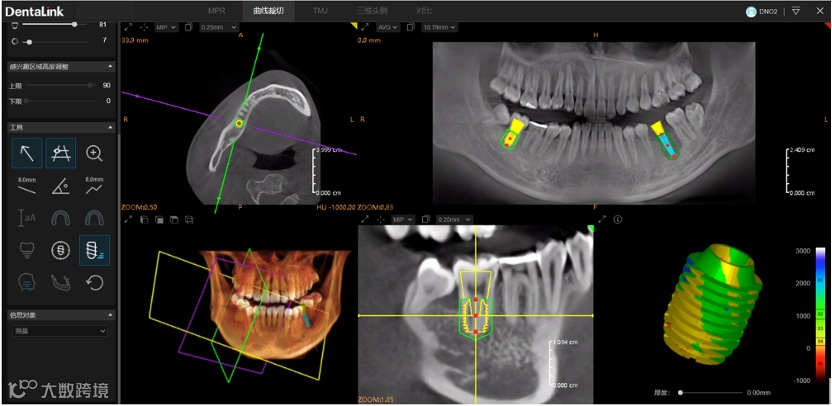Open the information object combo box
This screenshot has height=406, width=832.
click(x=60, y=331)
